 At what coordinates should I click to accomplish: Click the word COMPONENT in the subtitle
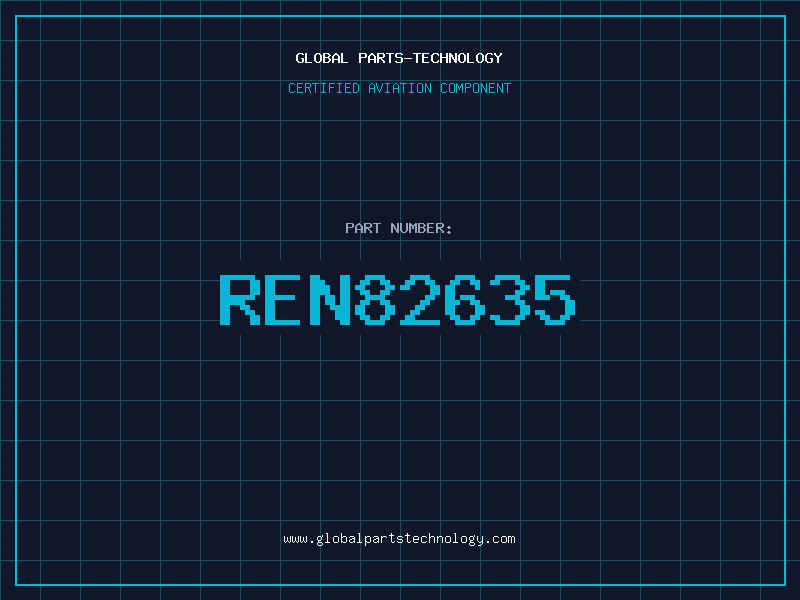(476, 88)
